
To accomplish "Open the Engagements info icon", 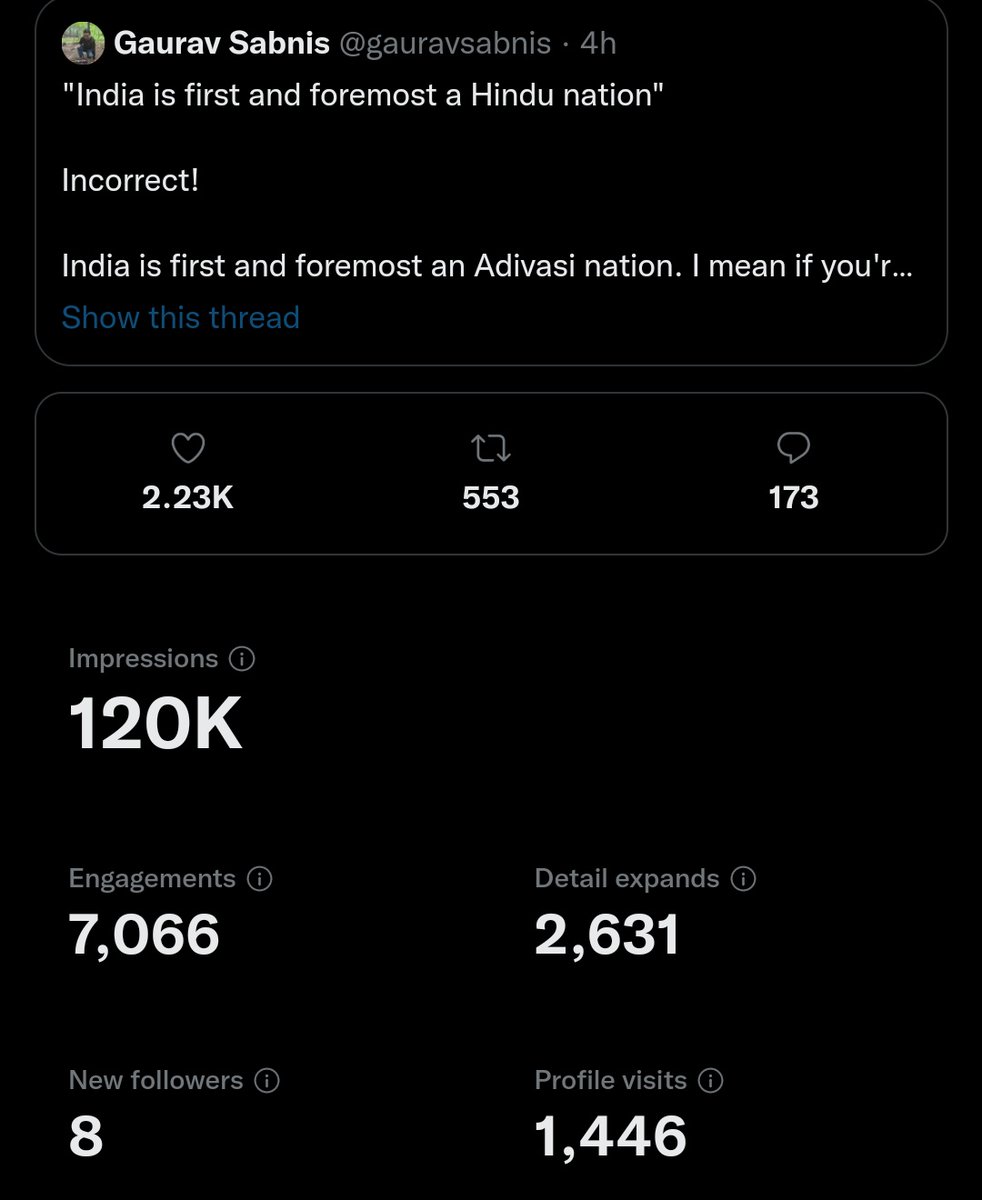I will [259, 879].
